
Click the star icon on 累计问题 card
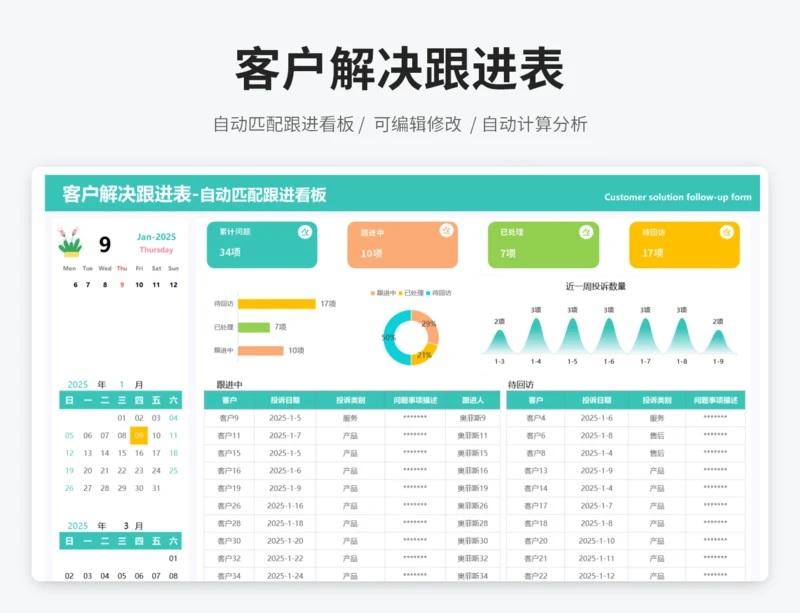[305, 232]
